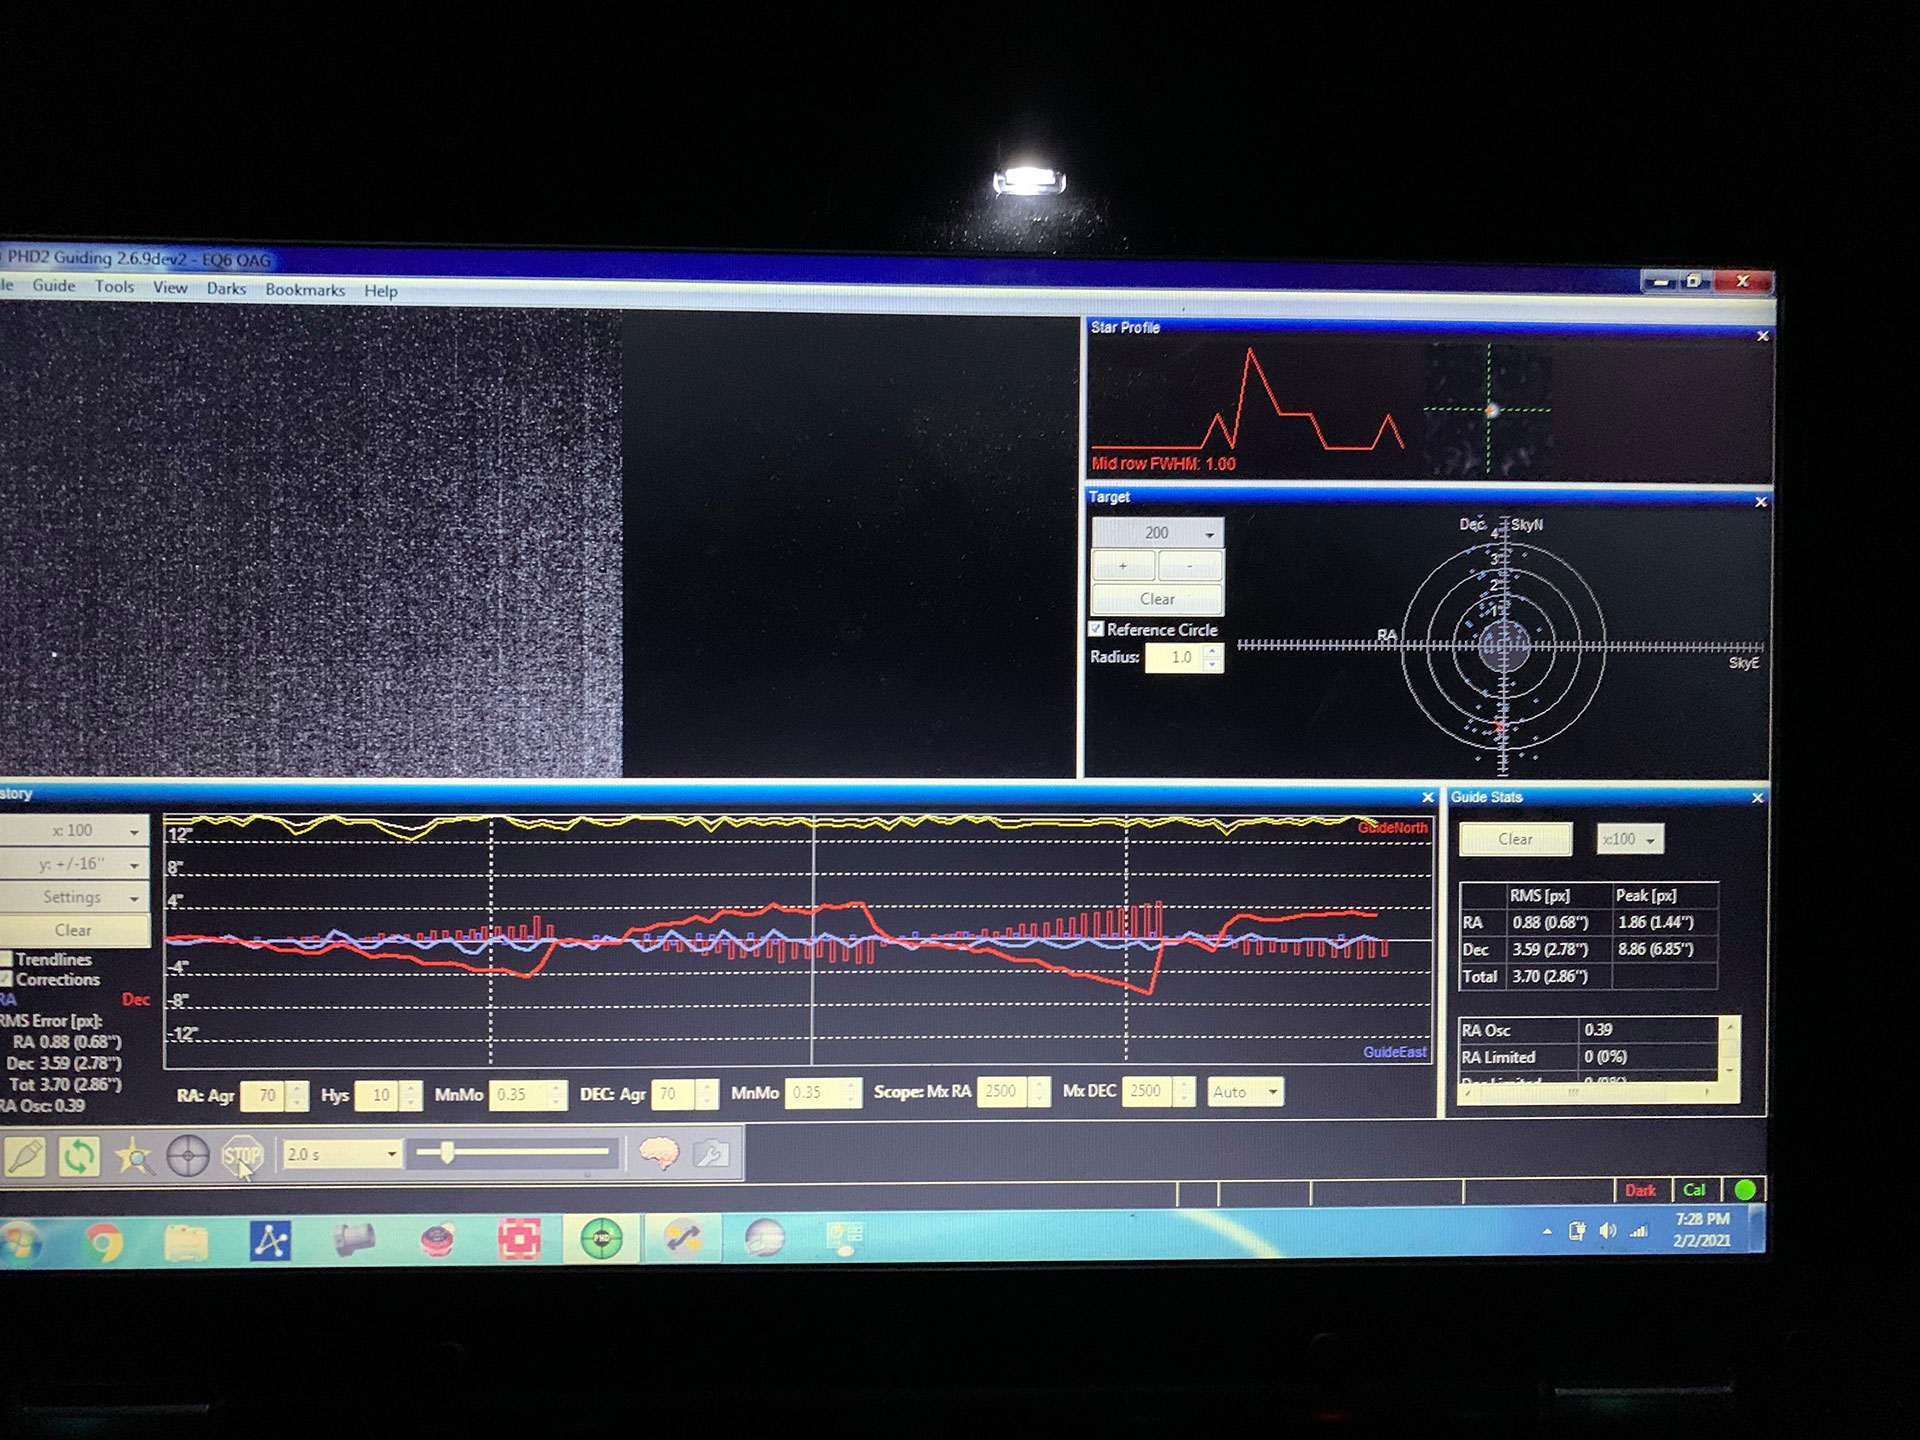Click the Connect Equipment USB cable icon
Screen dimensions: 1920x1440
[x=24, y=1156]
